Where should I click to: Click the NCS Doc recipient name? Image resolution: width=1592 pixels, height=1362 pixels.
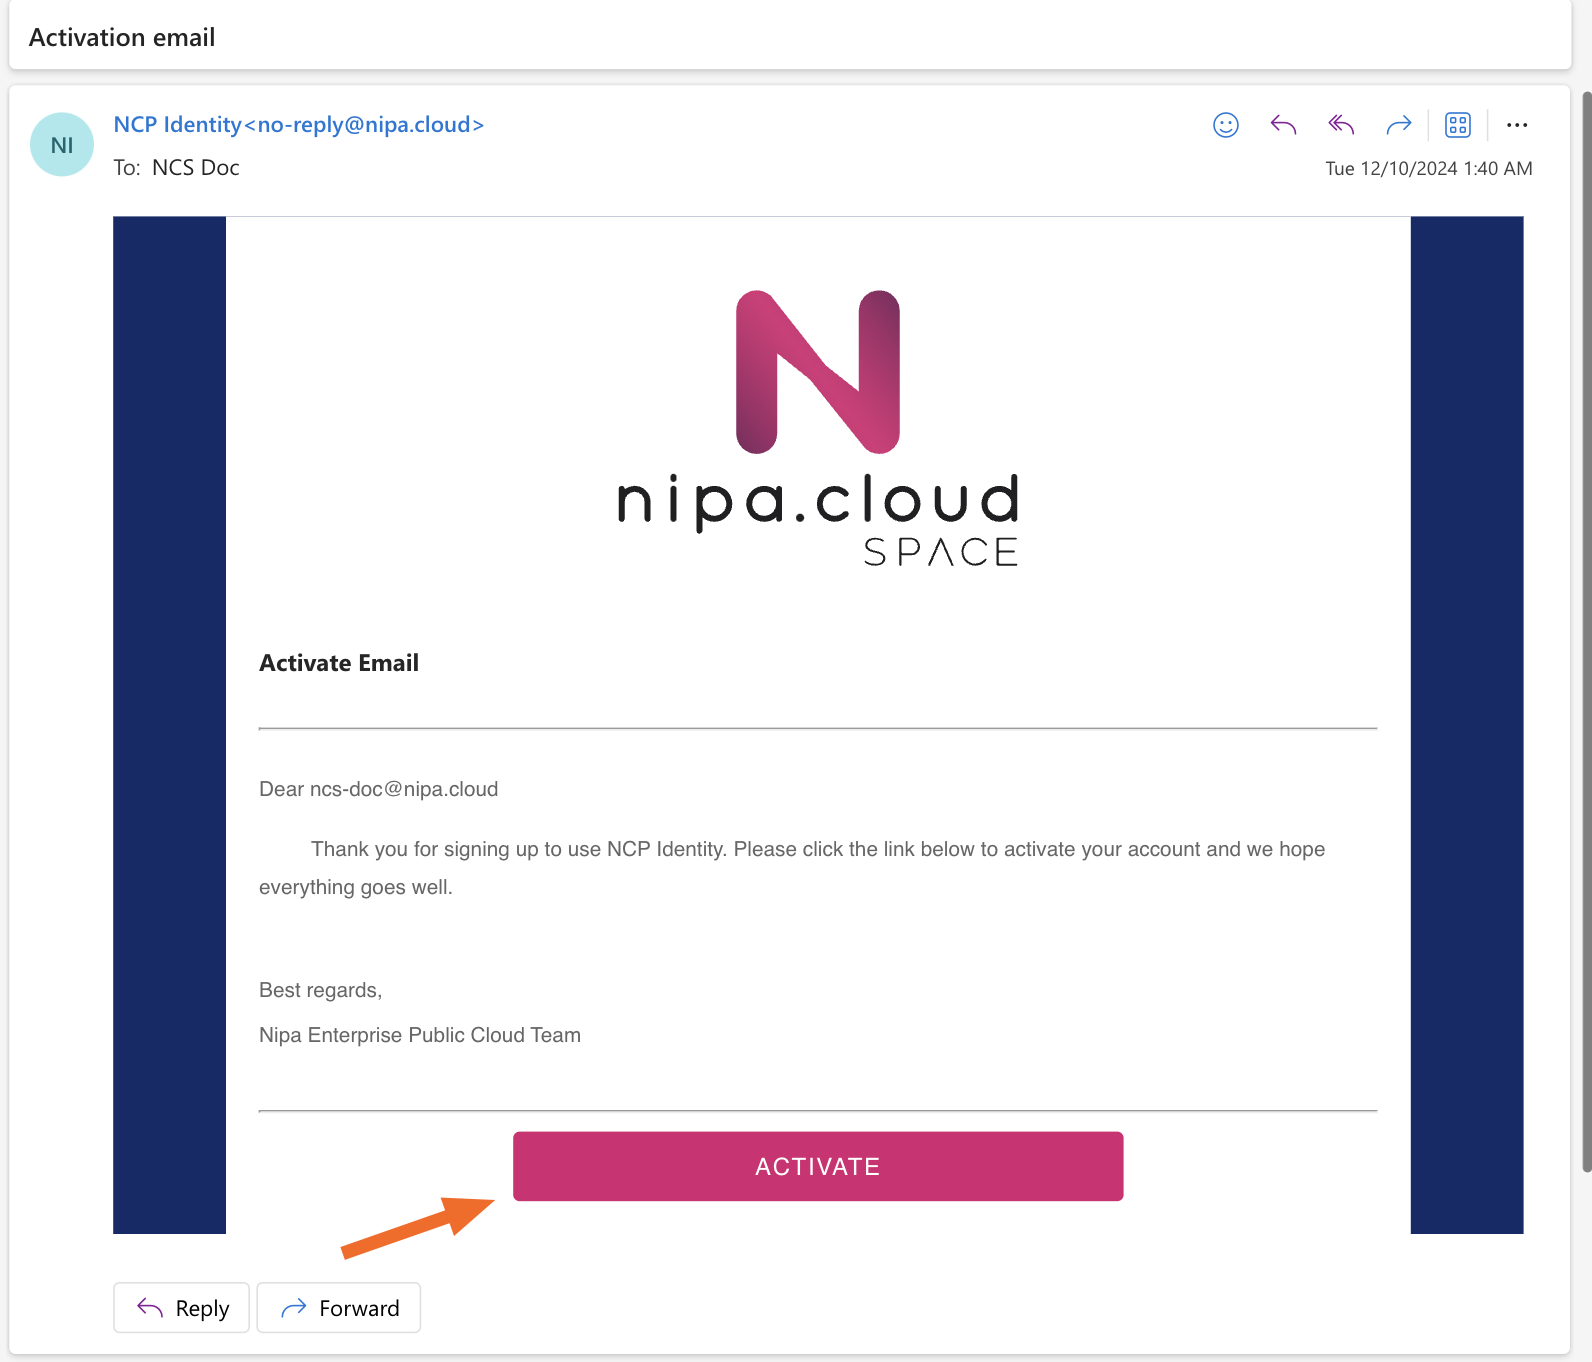(x=196, y=168)
